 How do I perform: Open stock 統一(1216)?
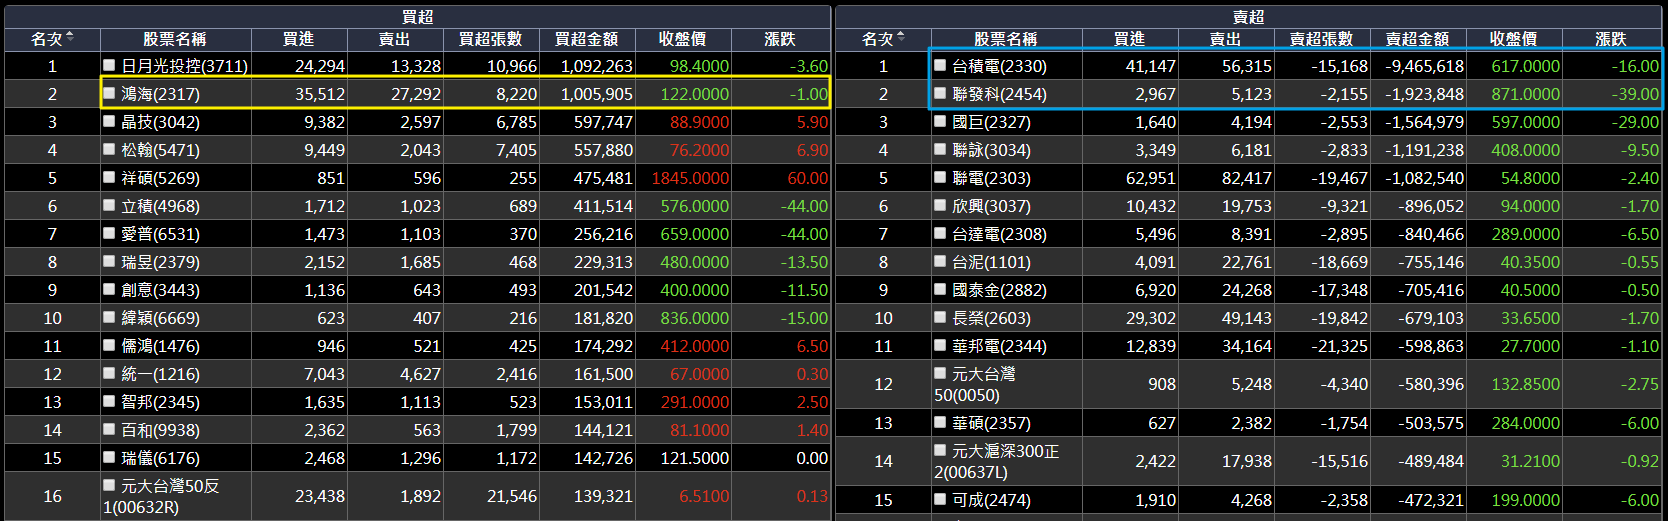coord(160,374)
